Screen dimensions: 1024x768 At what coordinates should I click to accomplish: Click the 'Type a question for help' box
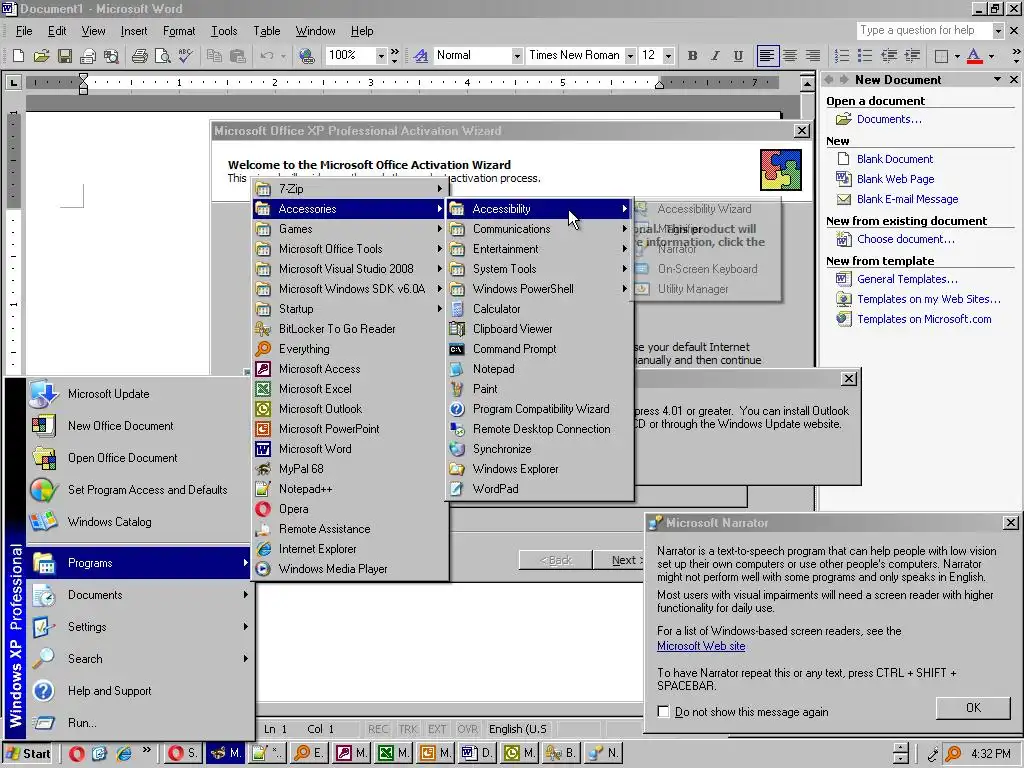coord(923,30)
